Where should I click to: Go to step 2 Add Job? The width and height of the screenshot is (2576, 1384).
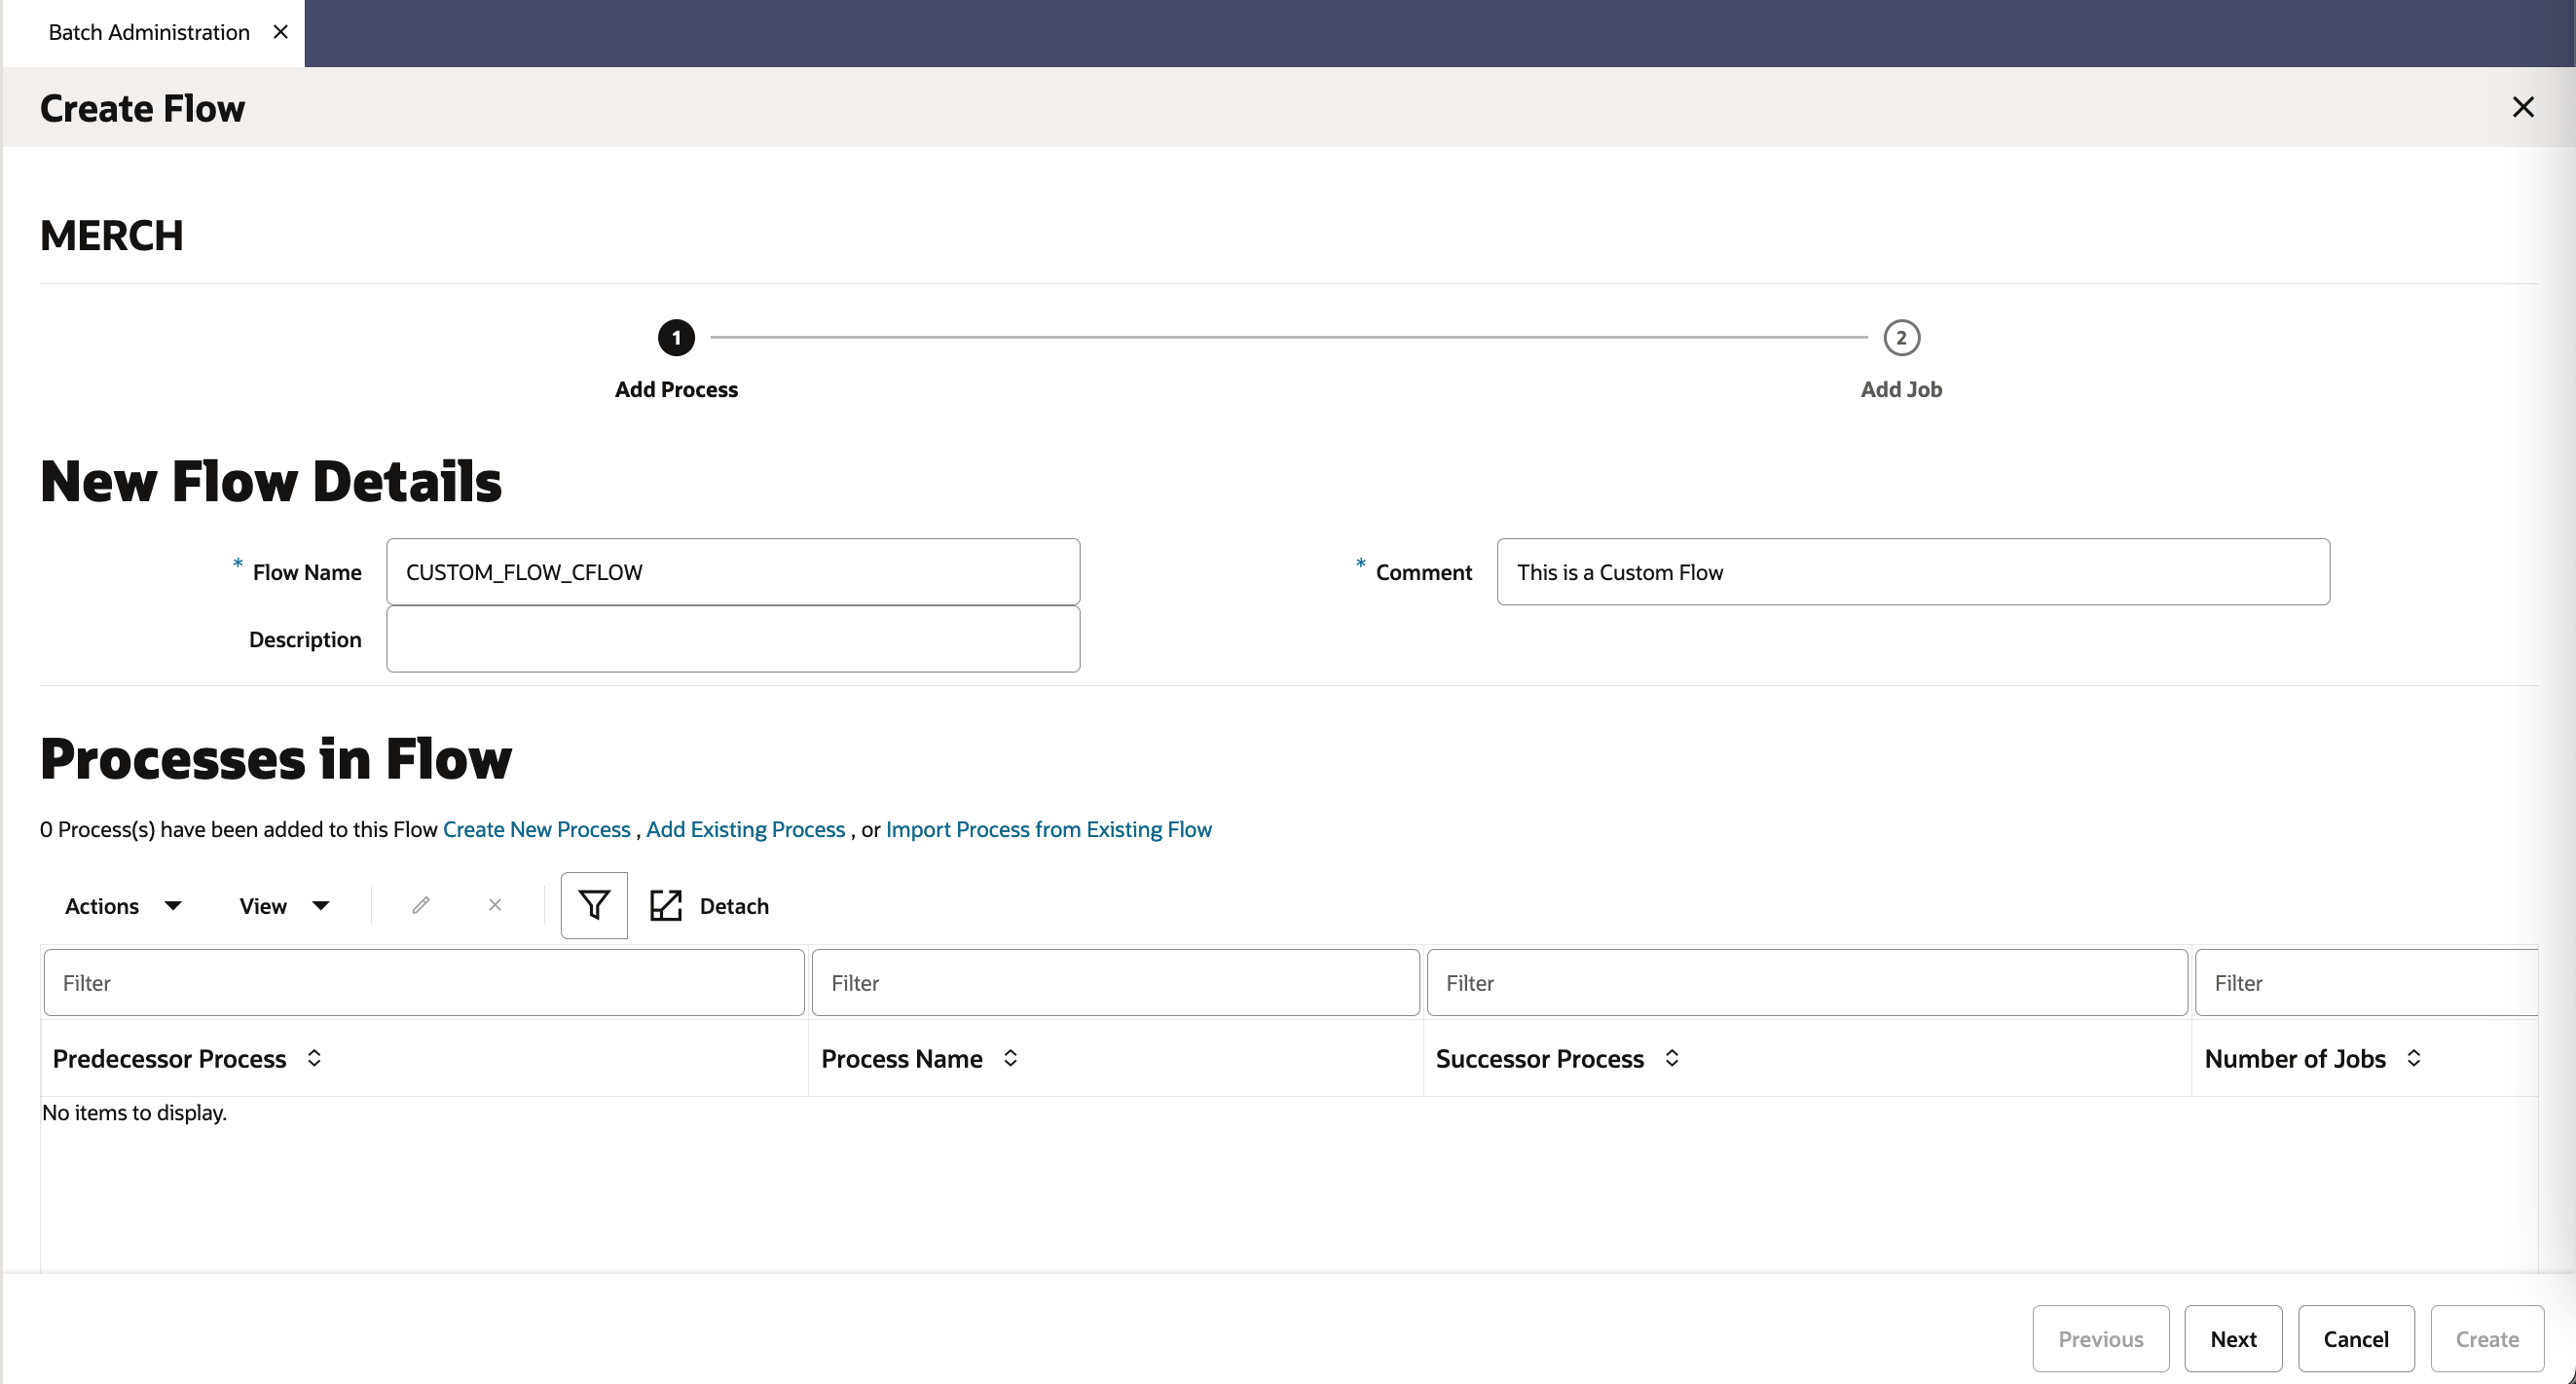tap(1901, 338)
